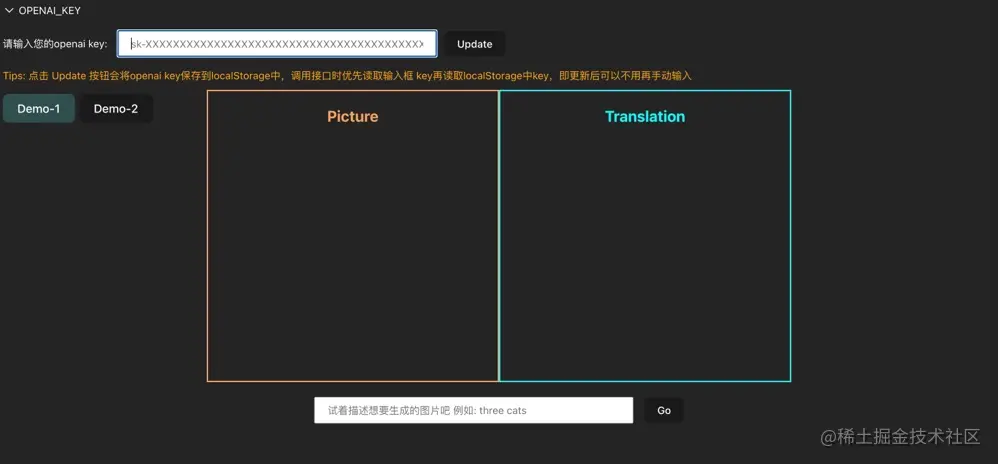Click the Translation panel heading
The image size is (998, 464).
coord(645,116)
